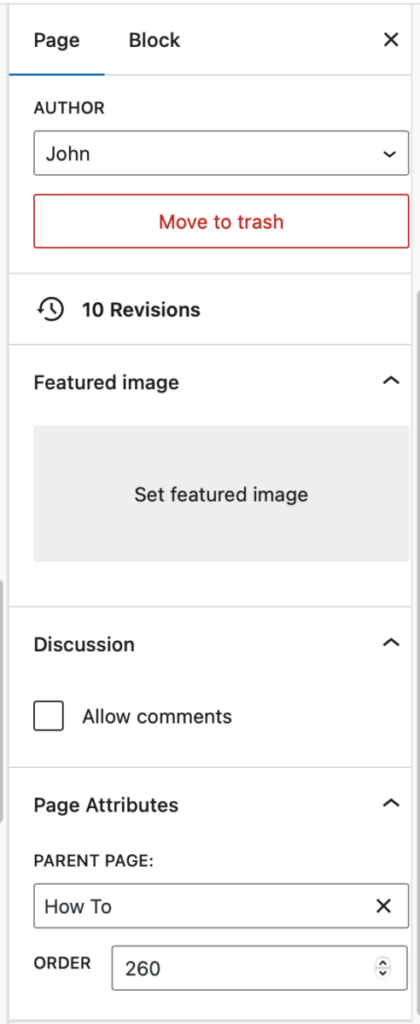The image size is (420, 1024).
Task: Toggle the Allow comments checkbox
Action: pos(49,716)
